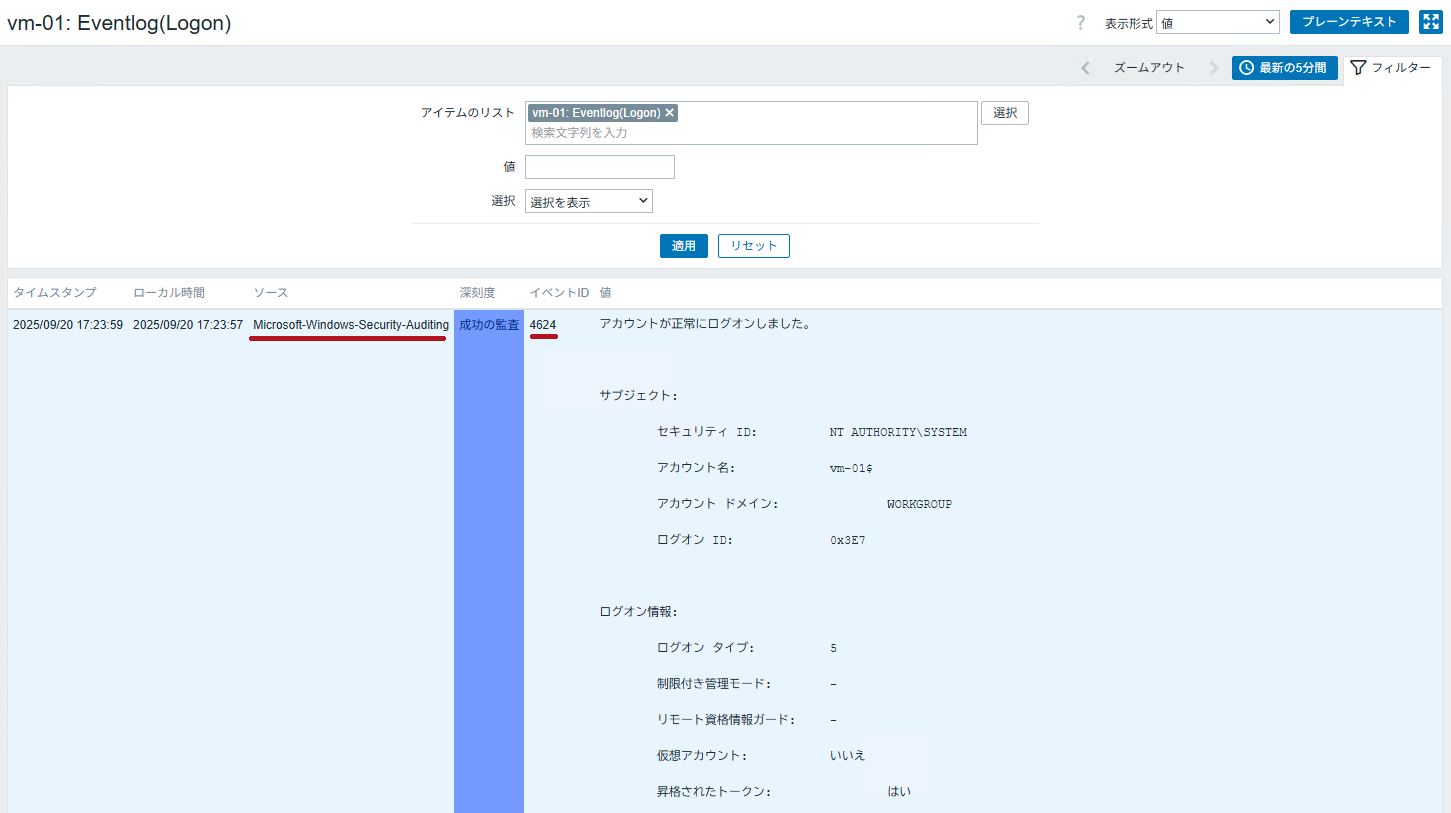Toggle fullscreen kiosk mode icon
Screen dimensions: 1451x813
pyautogui.click(x=1430, y=22)
